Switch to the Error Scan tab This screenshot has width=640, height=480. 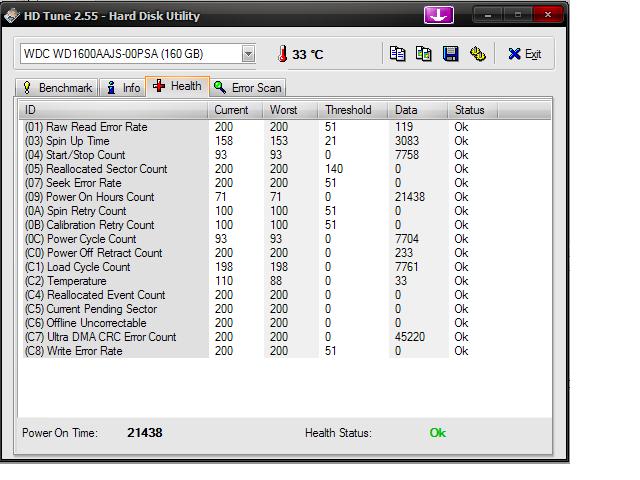pyautogui.click(x=247, y=88)
